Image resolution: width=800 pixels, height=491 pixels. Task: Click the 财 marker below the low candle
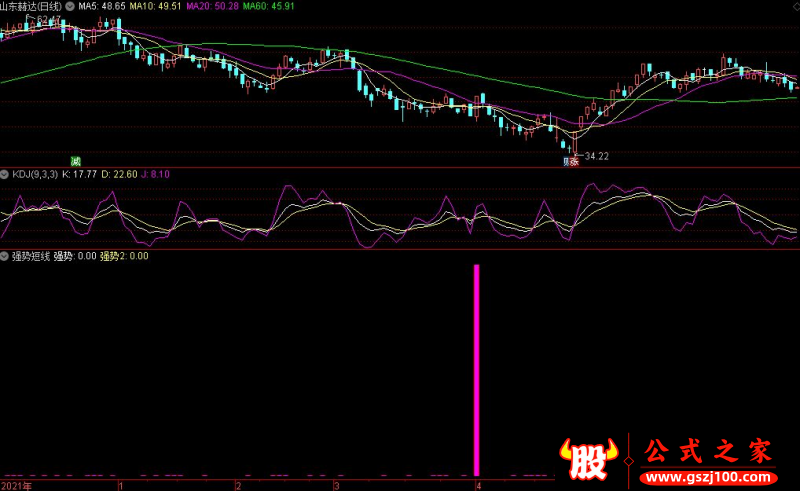pyautogui.click(x=567, y=162)
